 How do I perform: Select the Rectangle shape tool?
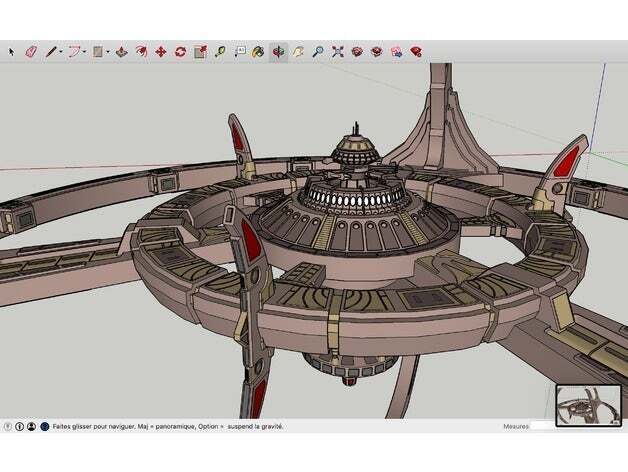(x=98, y=52)
